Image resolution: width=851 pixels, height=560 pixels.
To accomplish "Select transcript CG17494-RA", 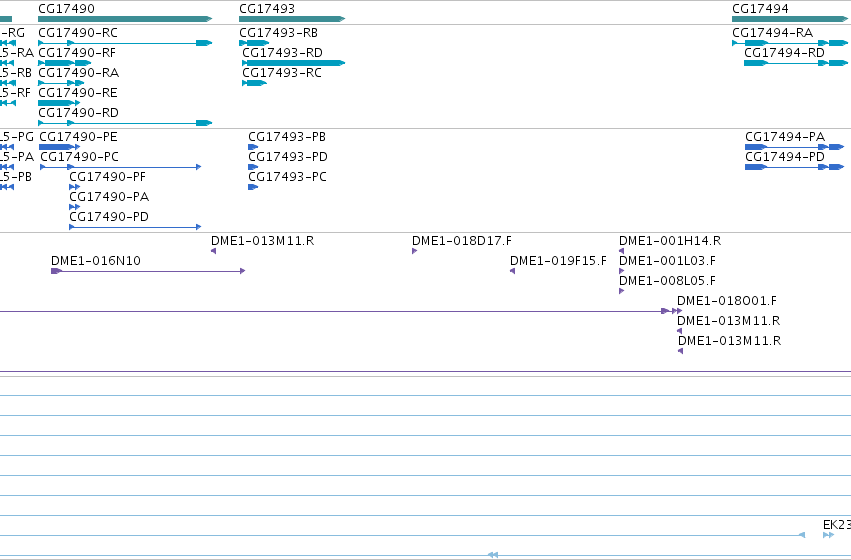I will pos(772,33).
